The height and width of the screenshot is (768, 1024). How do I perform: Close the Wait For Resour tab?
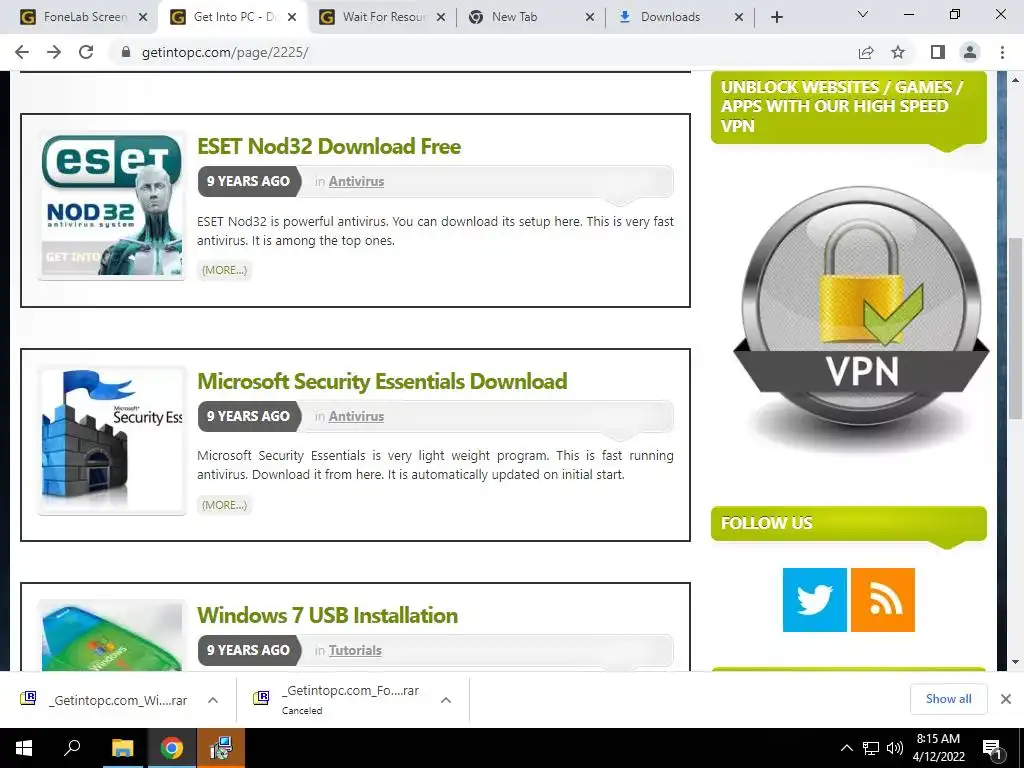(x=441, y=17)
